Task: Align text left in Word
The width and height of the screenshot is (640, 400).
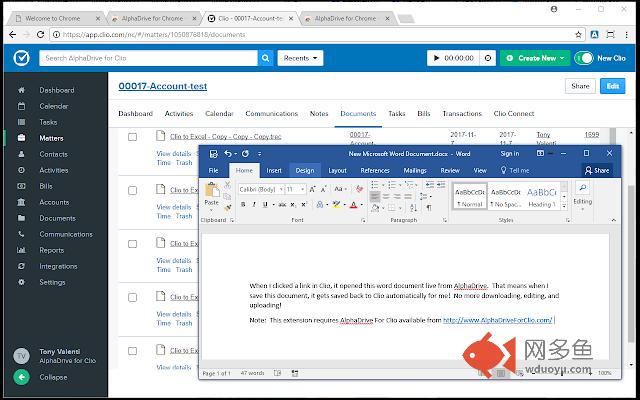Action: pos(374,197)
